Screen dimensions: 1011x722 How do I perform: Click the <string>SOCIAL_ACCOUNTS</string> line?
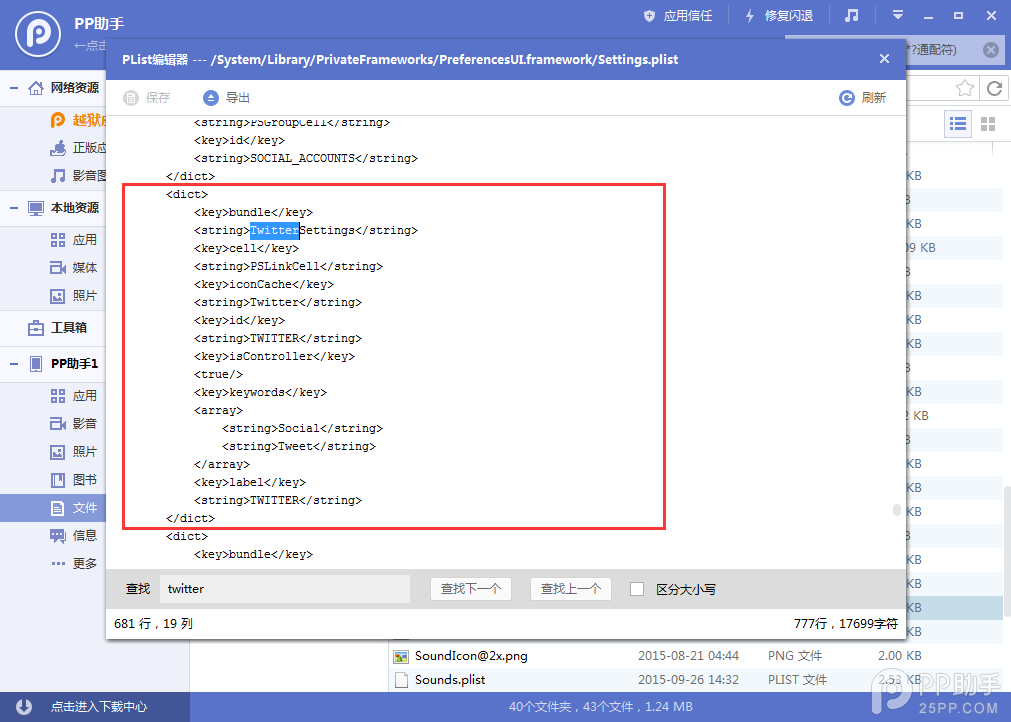coord(306,159)
